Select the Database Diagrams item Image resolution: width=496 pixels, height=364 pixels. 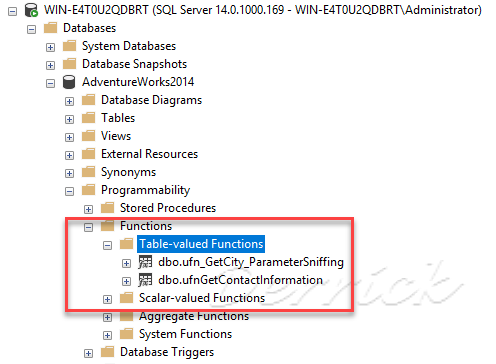coord(151,100)
